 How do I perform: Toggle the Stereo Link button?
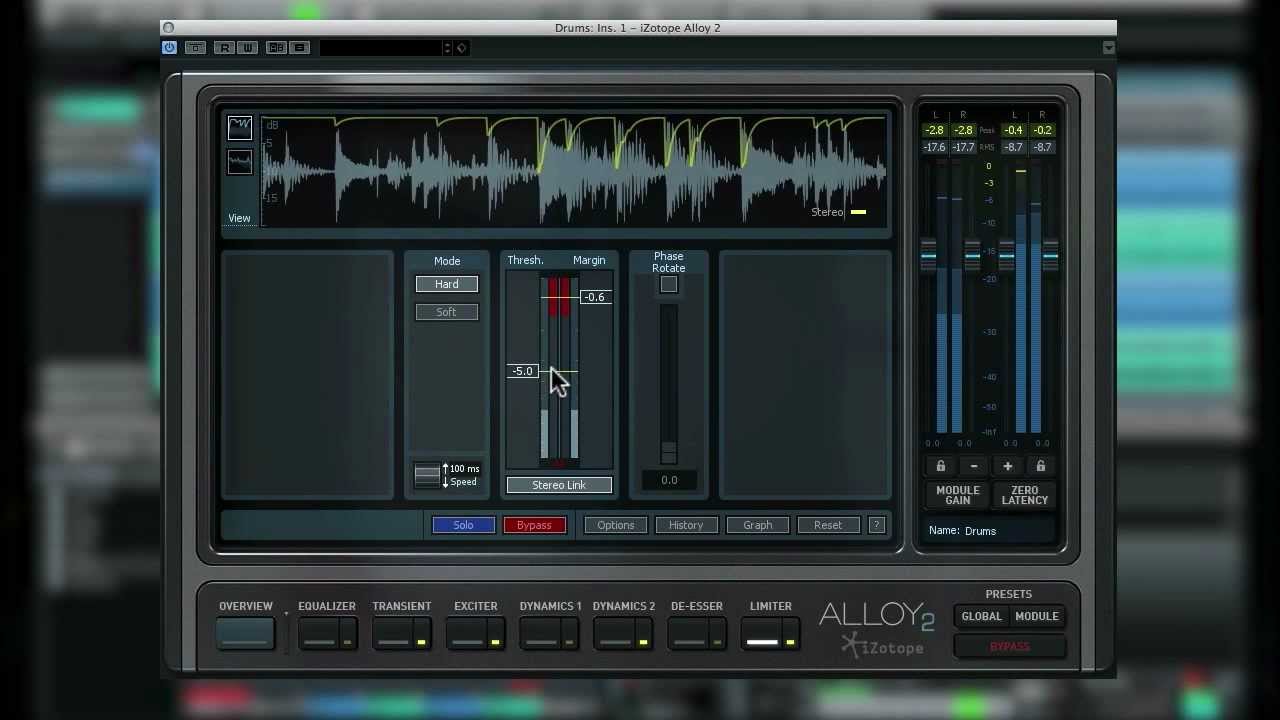click(x=559, y=485)
